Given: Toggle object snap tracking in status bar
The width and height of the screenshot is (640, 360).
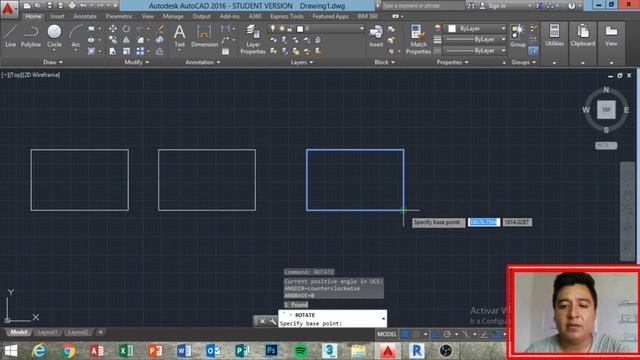Looking at the screenshot, I should pyautogui.click(x=484, y=334).
